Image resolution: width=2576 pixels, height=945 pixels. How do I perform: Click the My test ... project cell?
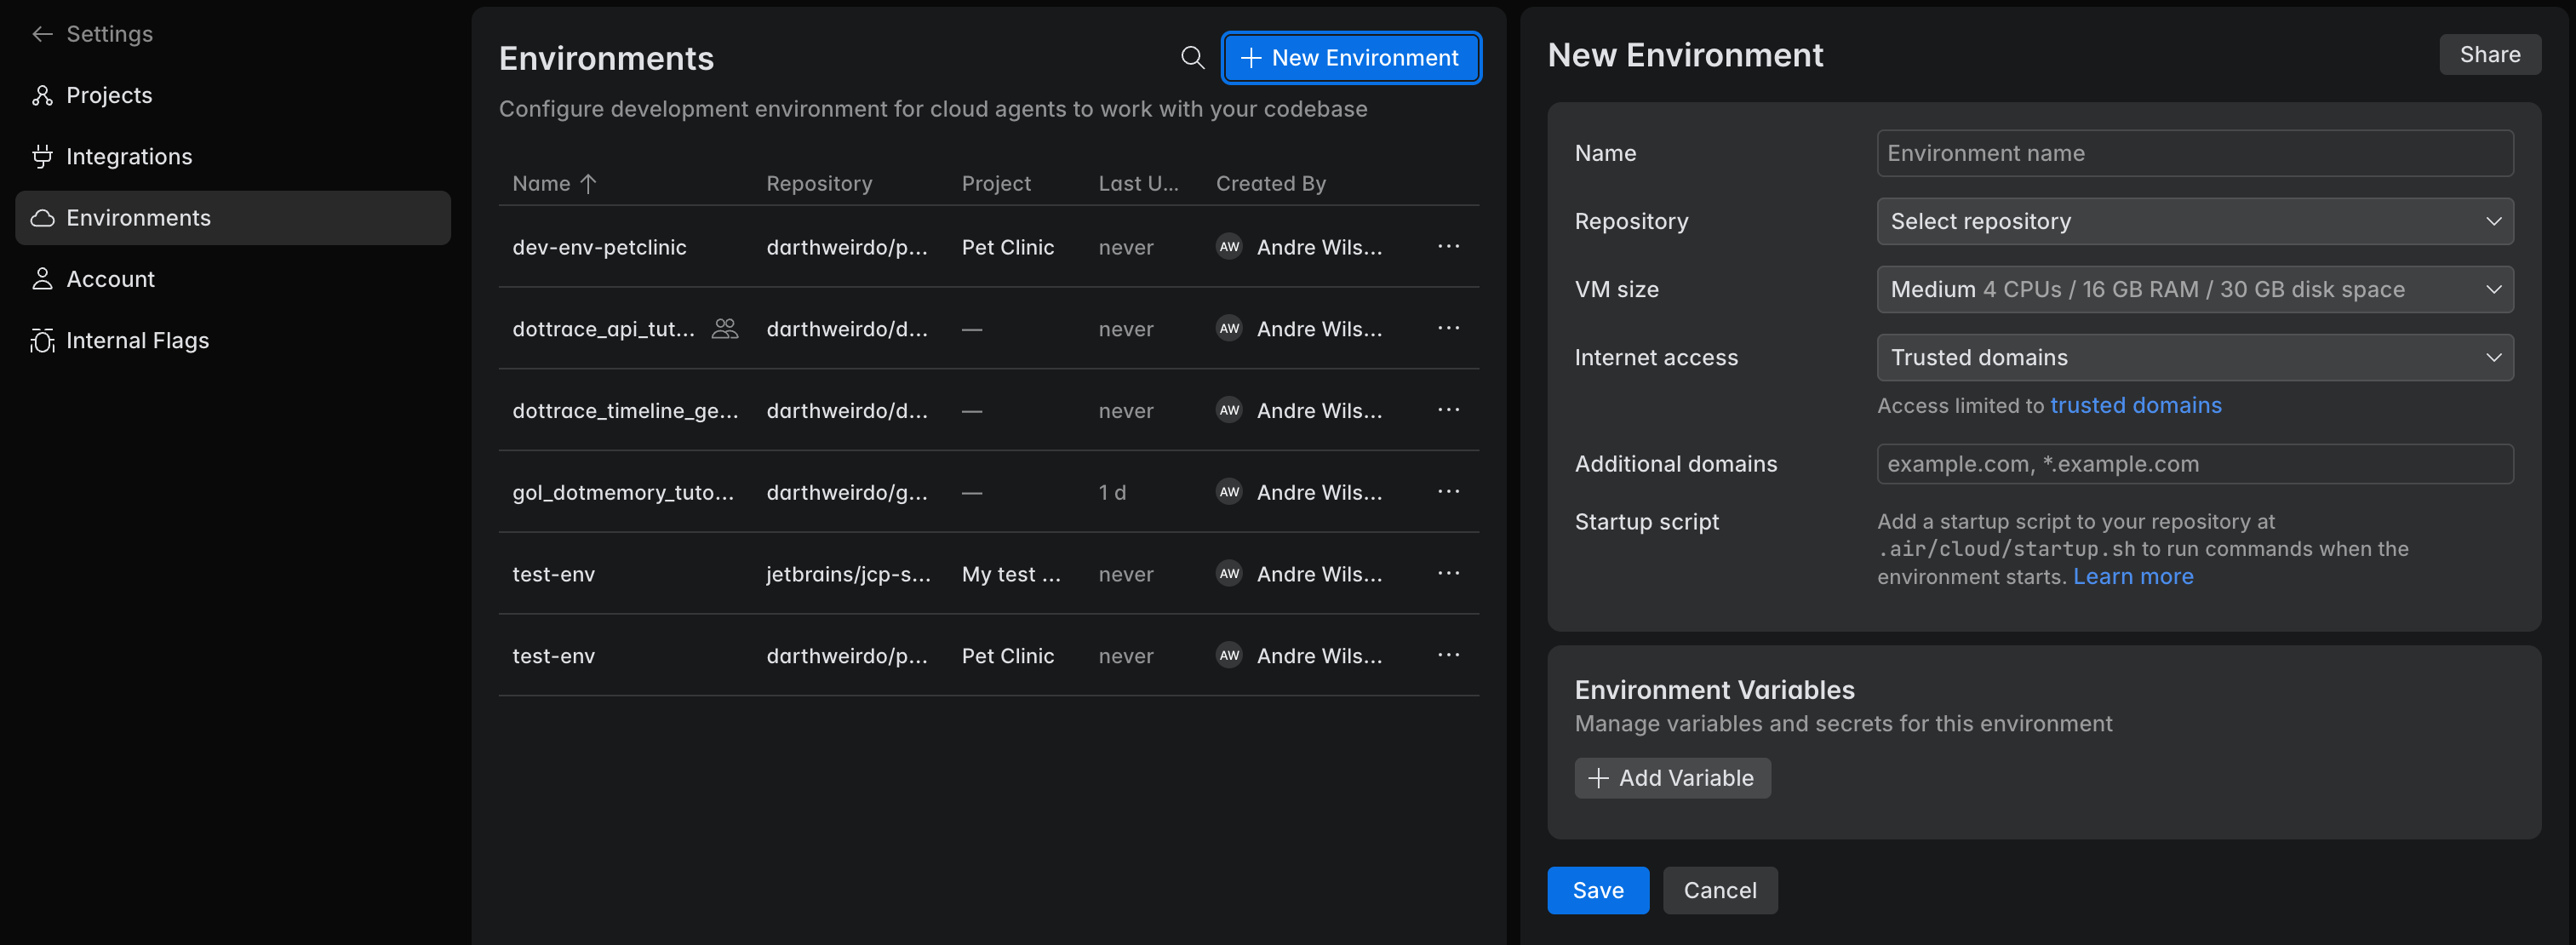coord(1011,574)
